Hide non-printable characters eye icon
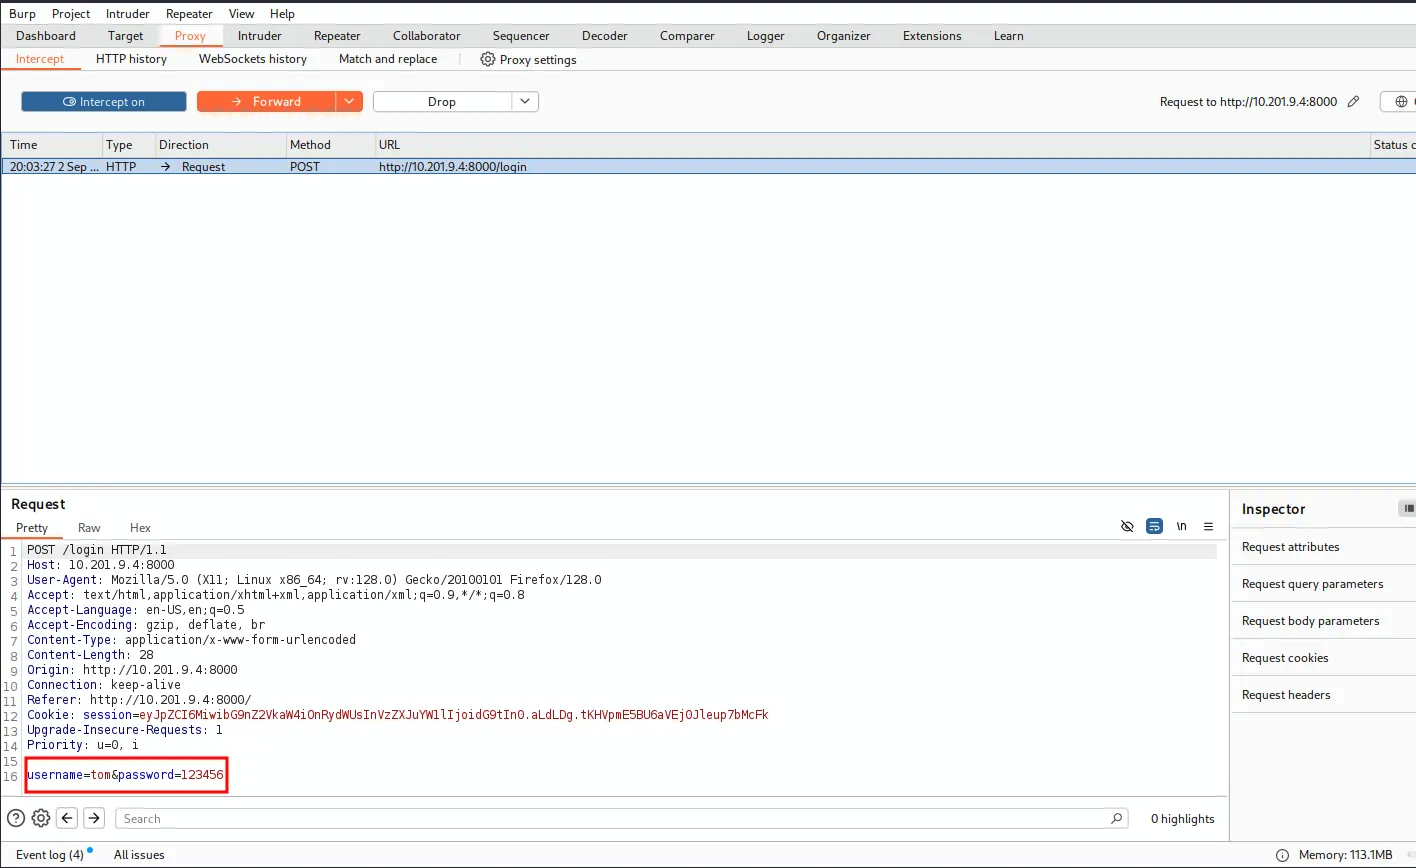 tap(1127, 526)
